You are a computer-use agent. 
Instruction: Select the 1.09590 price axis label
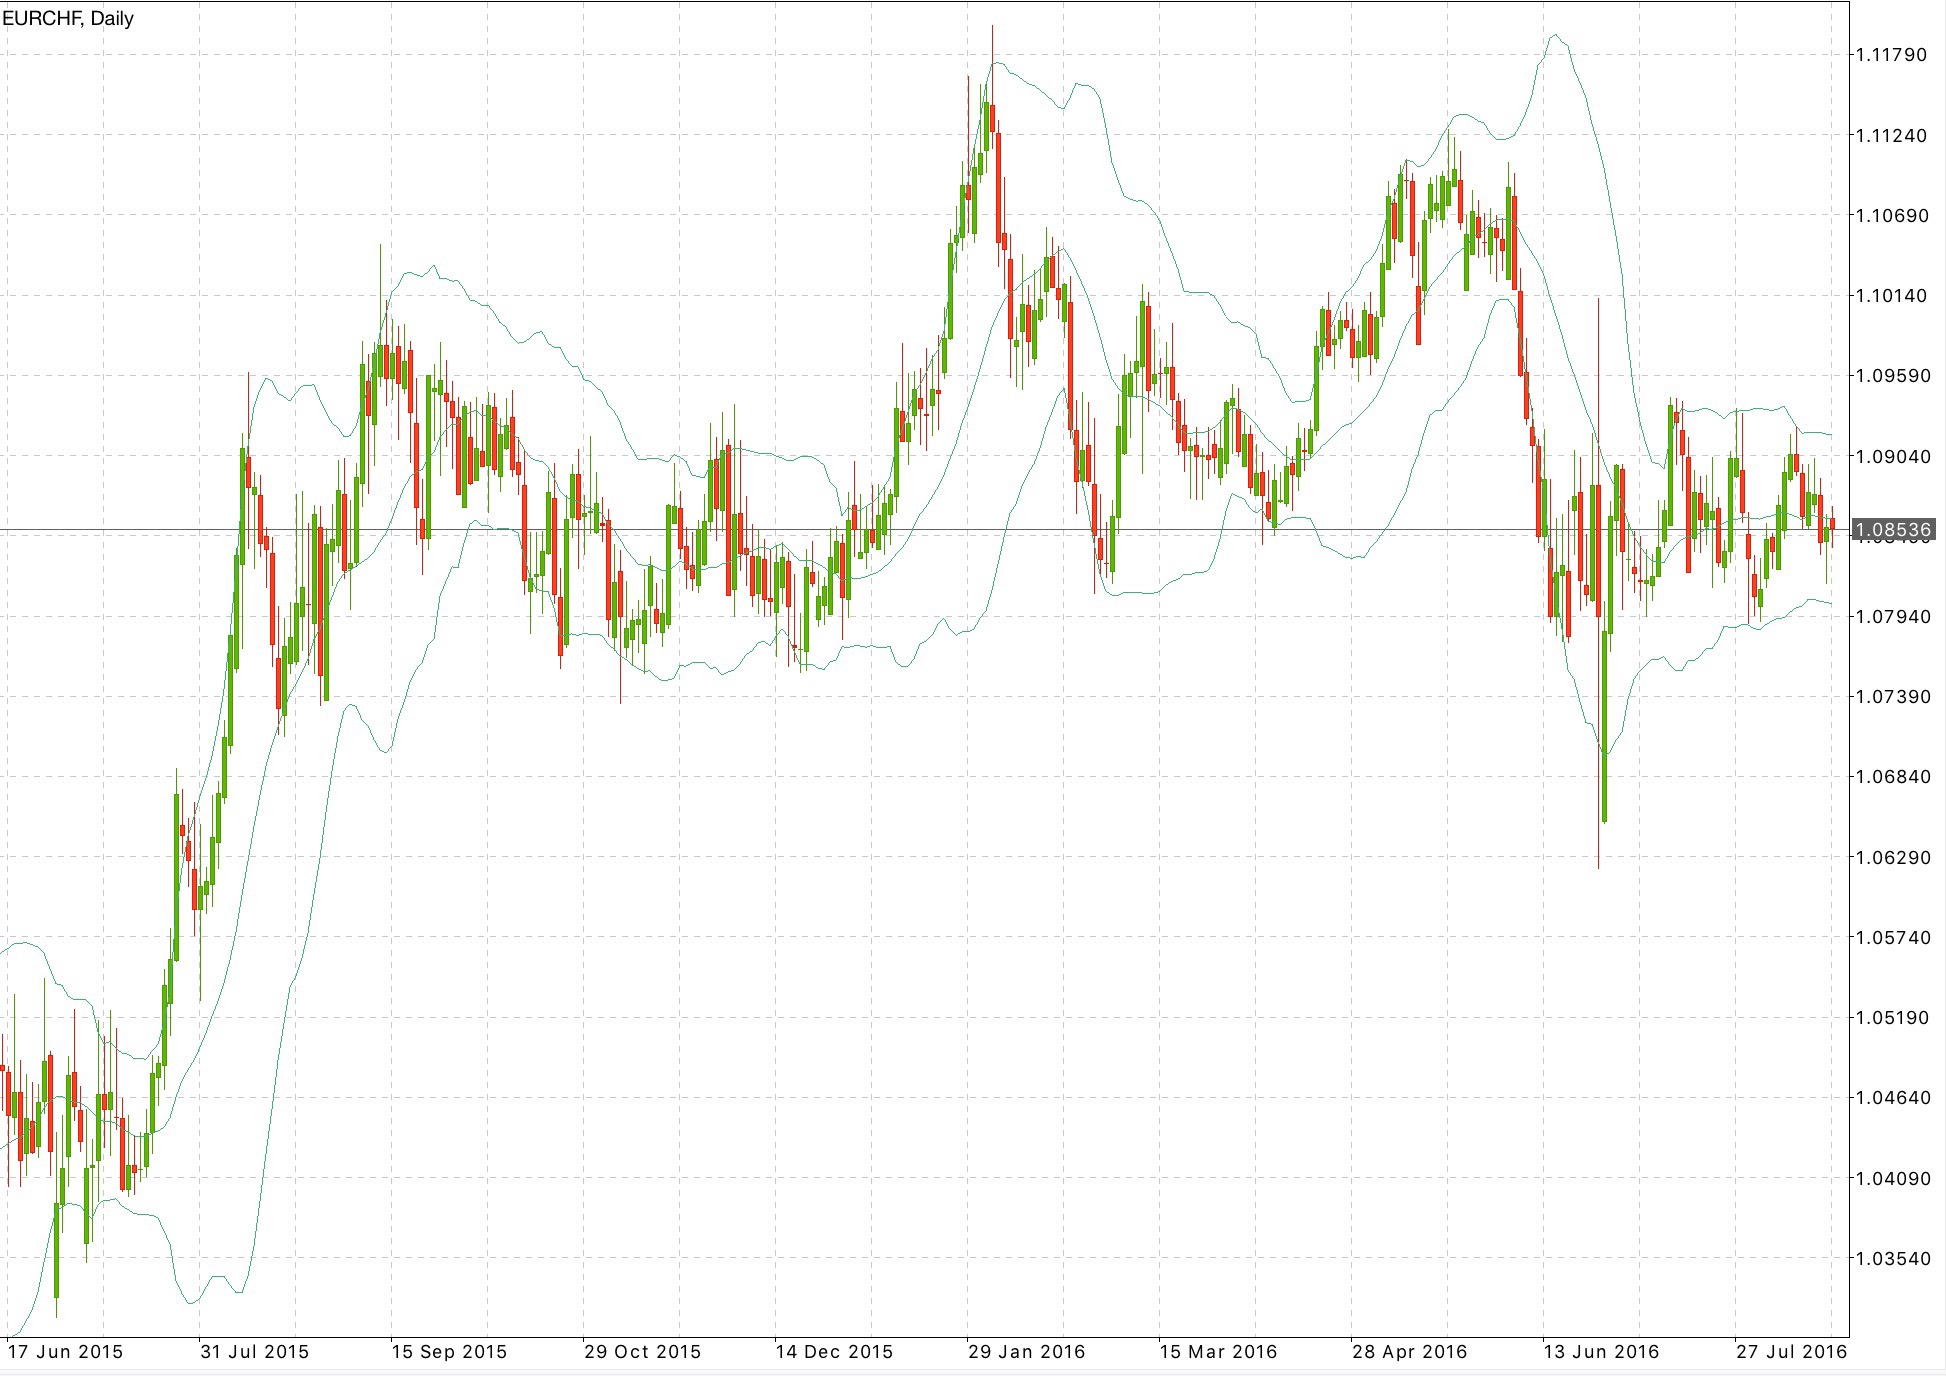point(1891,376)
